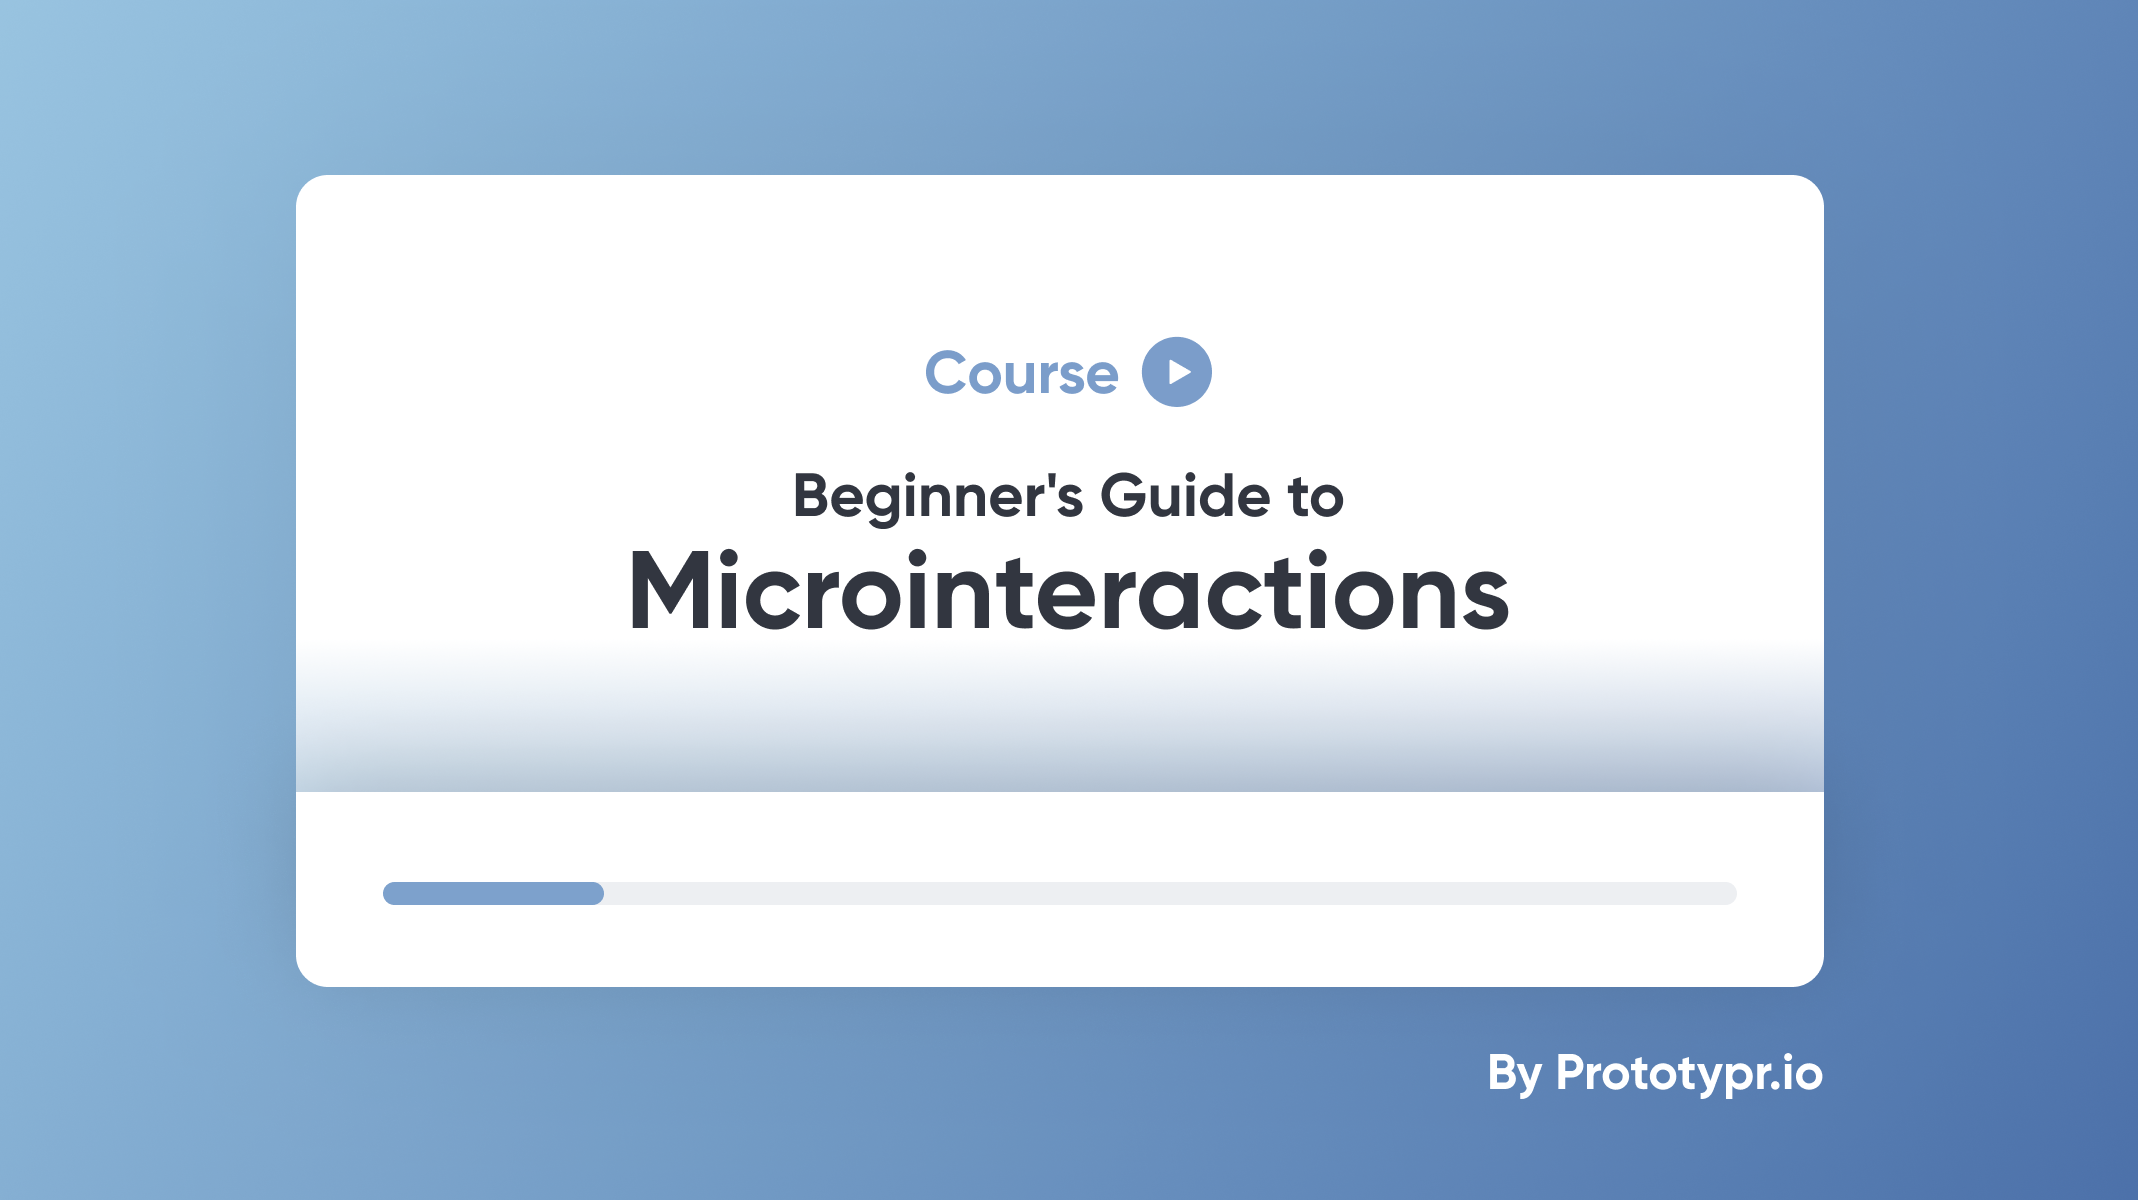Click the filled progress bar segment
The width and height of the screenshot is (2138, 1200).
coord(493,892)
